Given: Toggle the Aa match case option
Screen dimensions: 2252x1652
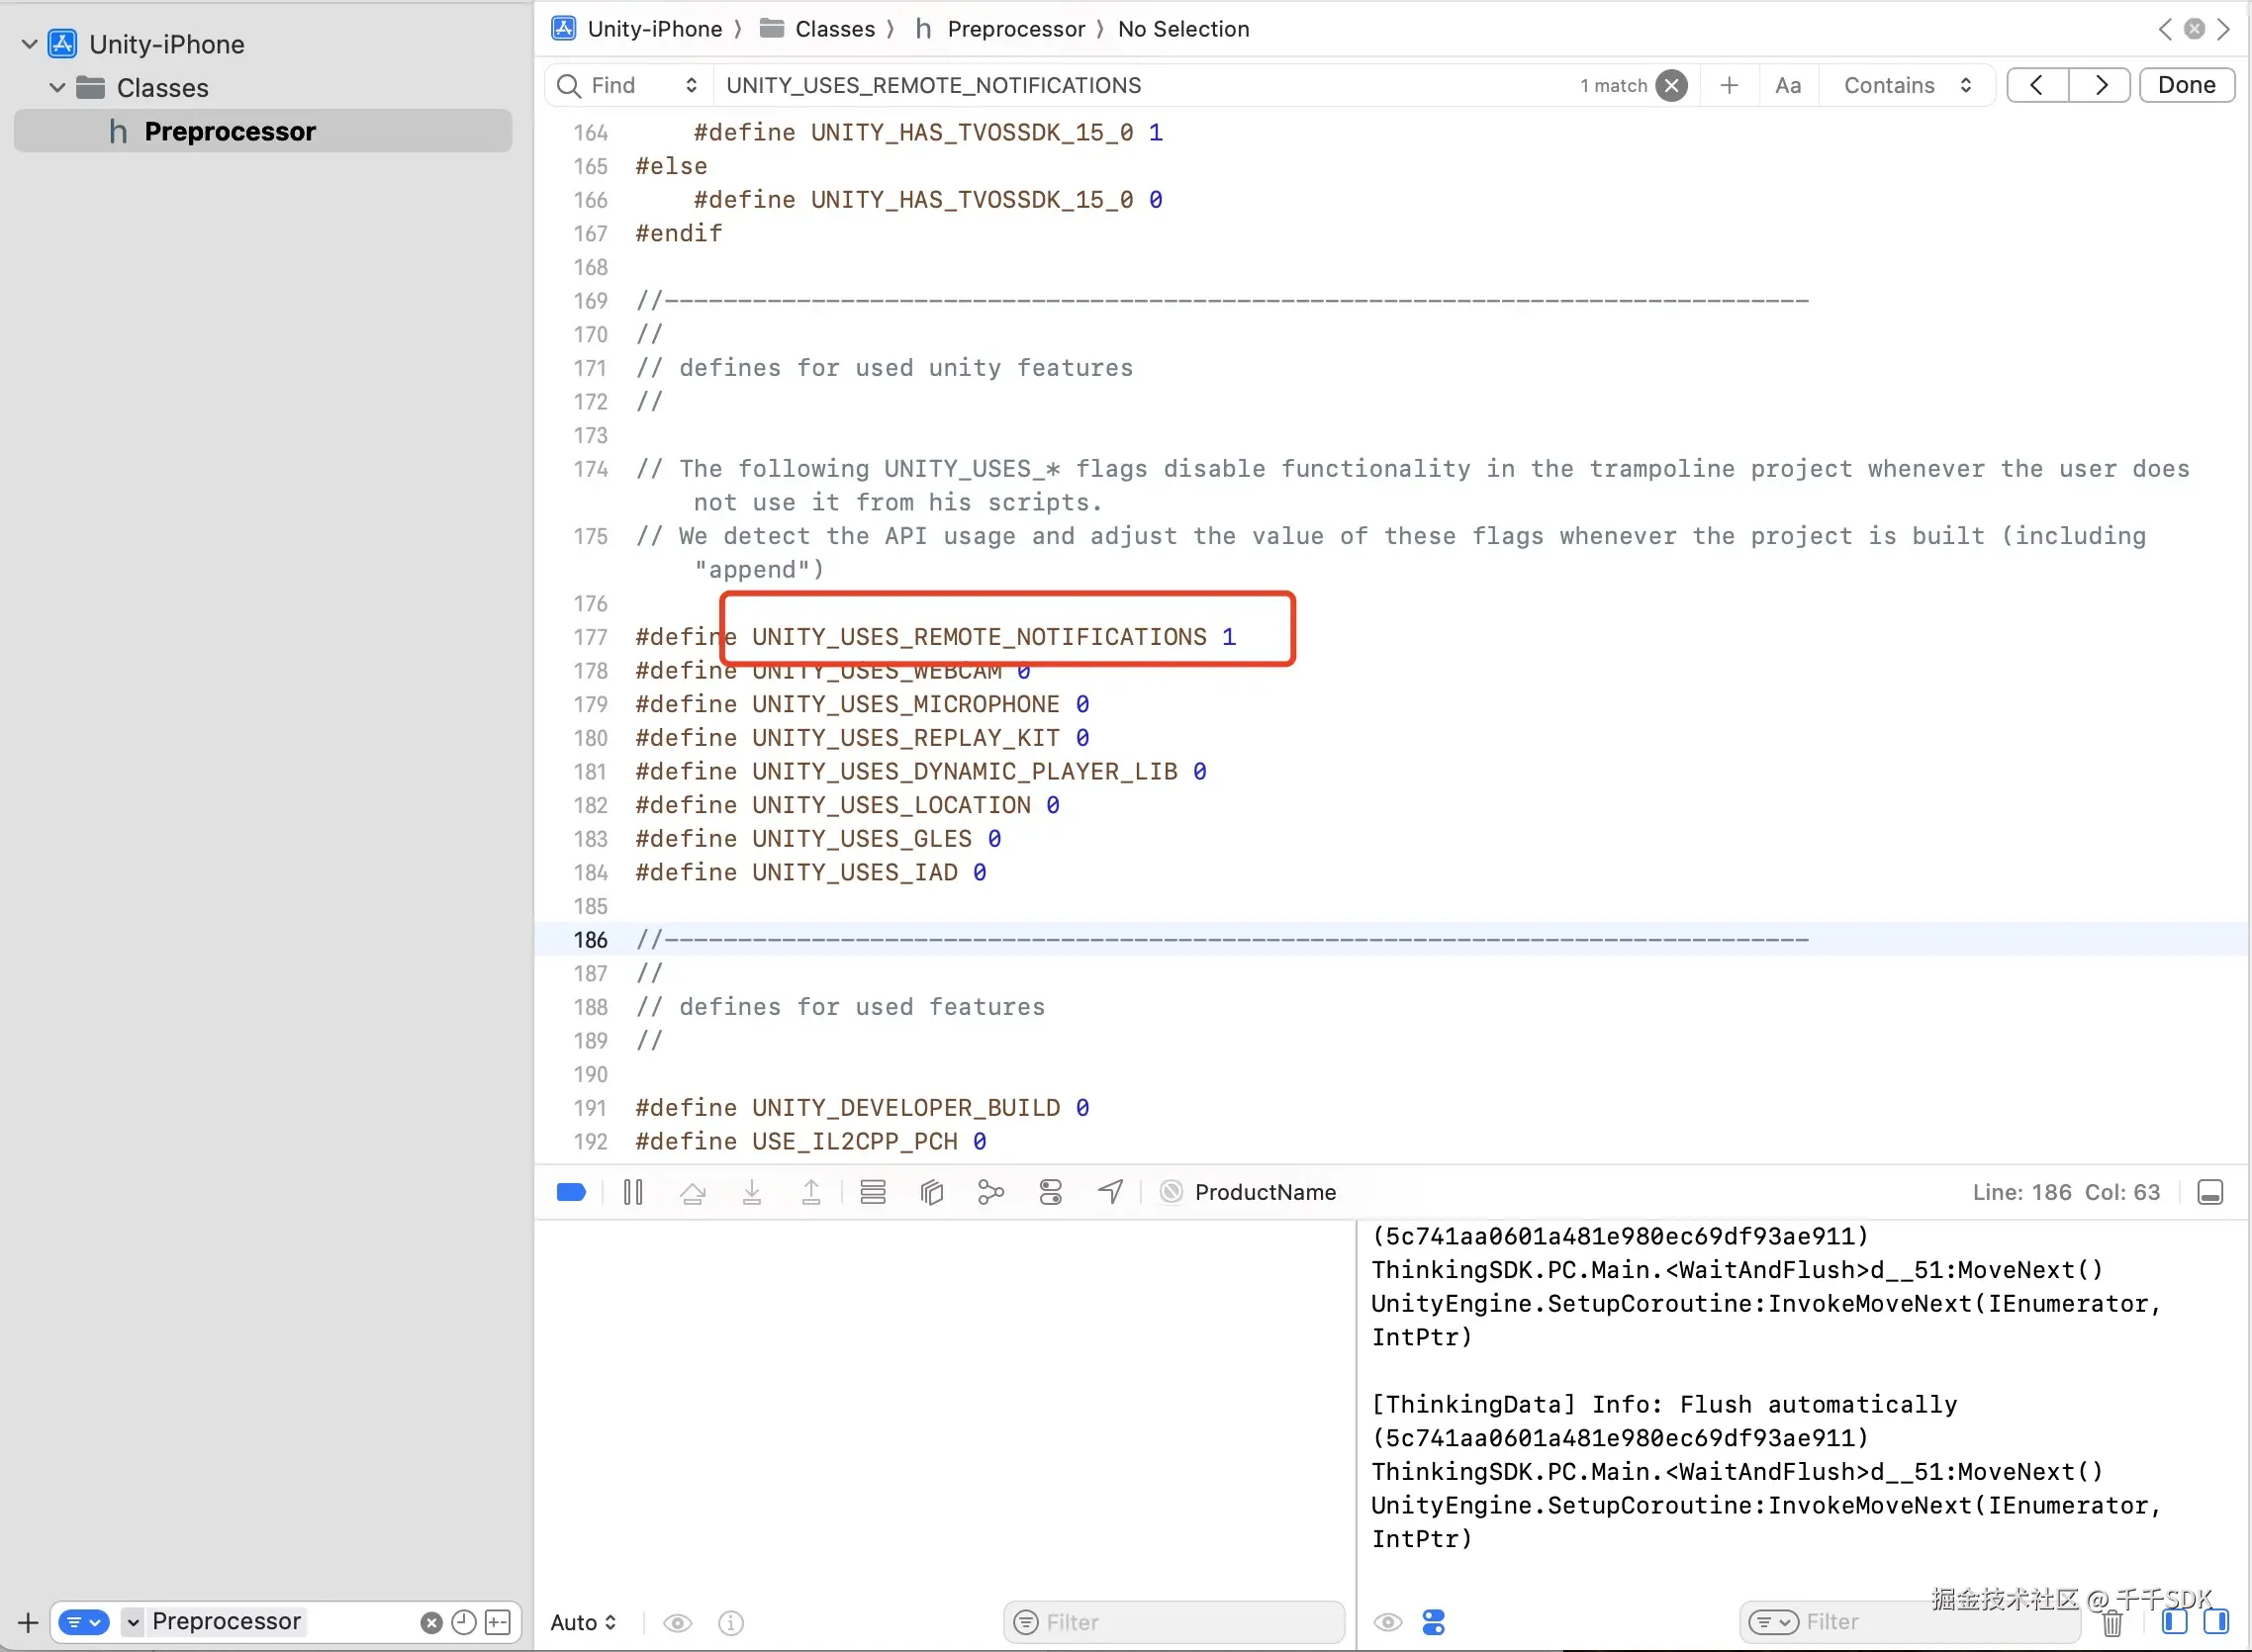Looking at the screenshot, I should click(x=1787, y=85).
